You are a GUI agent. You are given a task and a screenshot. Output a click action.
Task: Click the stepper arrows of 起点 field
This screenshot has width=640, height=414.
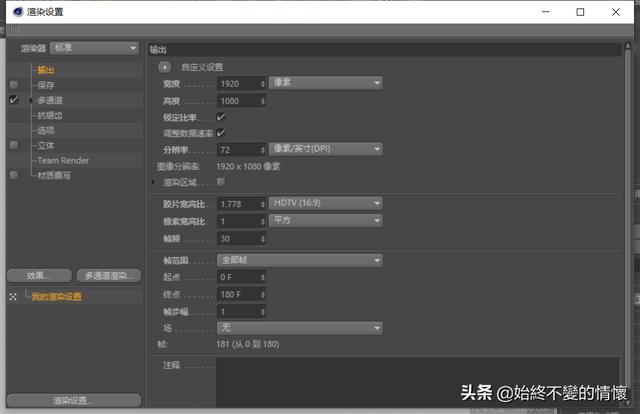[263, 277]
